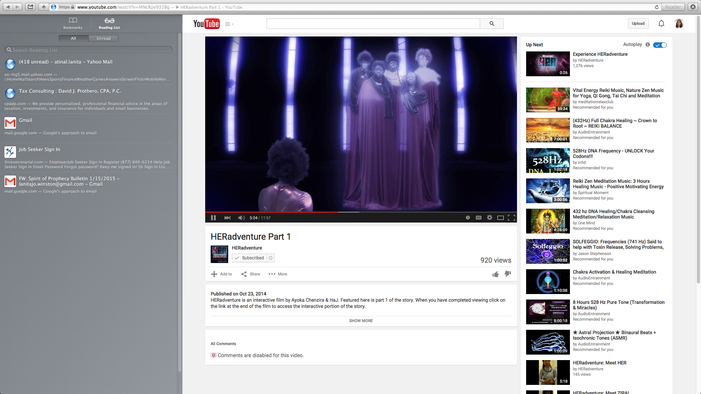Screen dimensions: 701x394
Task: Click the Autoplay info icon
Action: coord(647,45)
